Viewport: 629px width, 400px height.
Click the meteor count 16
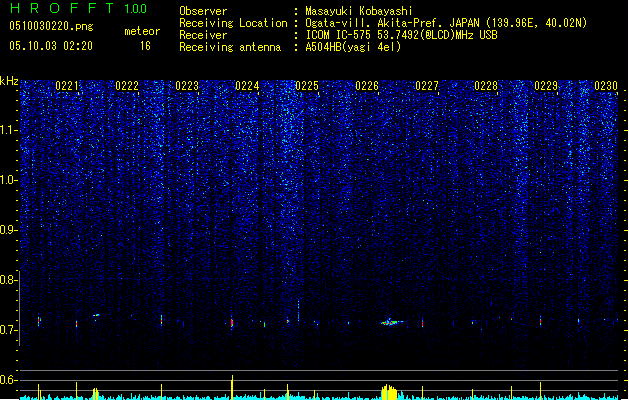click(145, 46)
